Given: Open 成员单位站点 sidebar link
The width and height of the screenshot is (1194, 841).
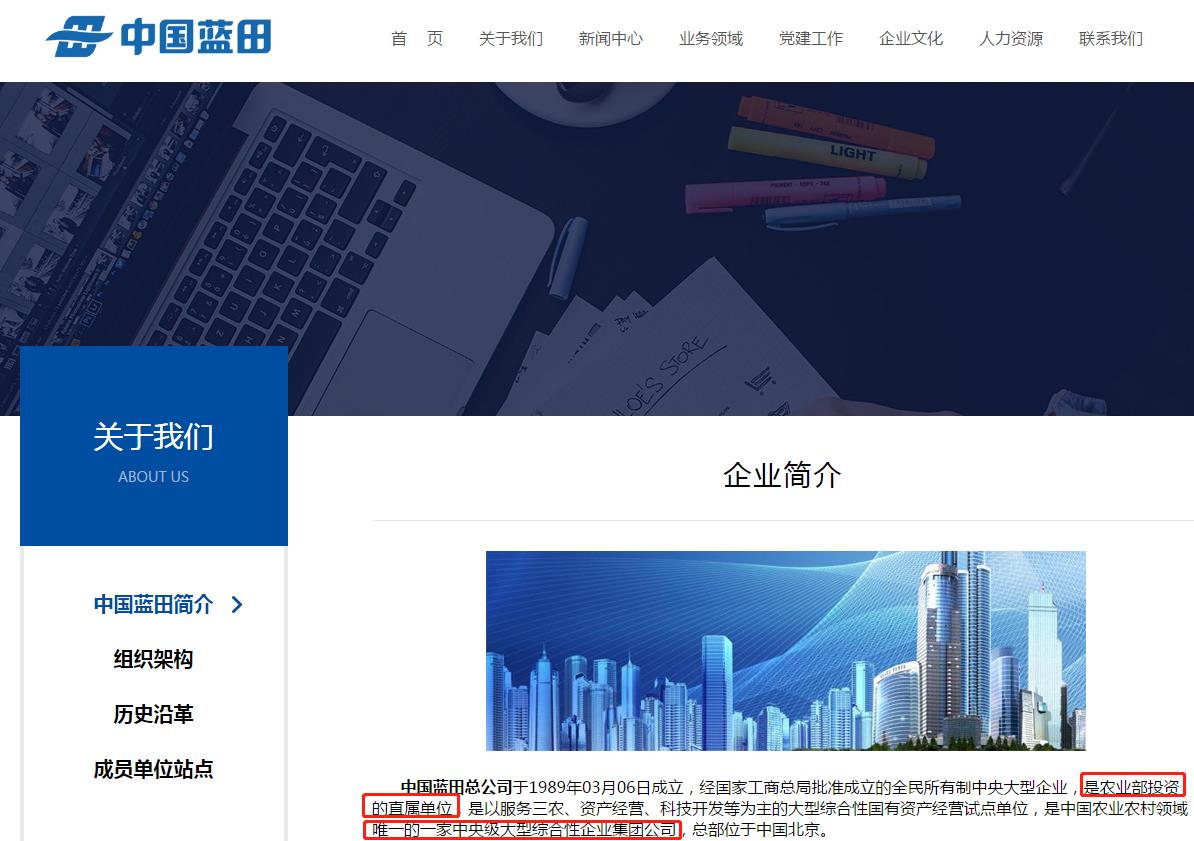Looking at the screenshot, I should click(153, 770).
